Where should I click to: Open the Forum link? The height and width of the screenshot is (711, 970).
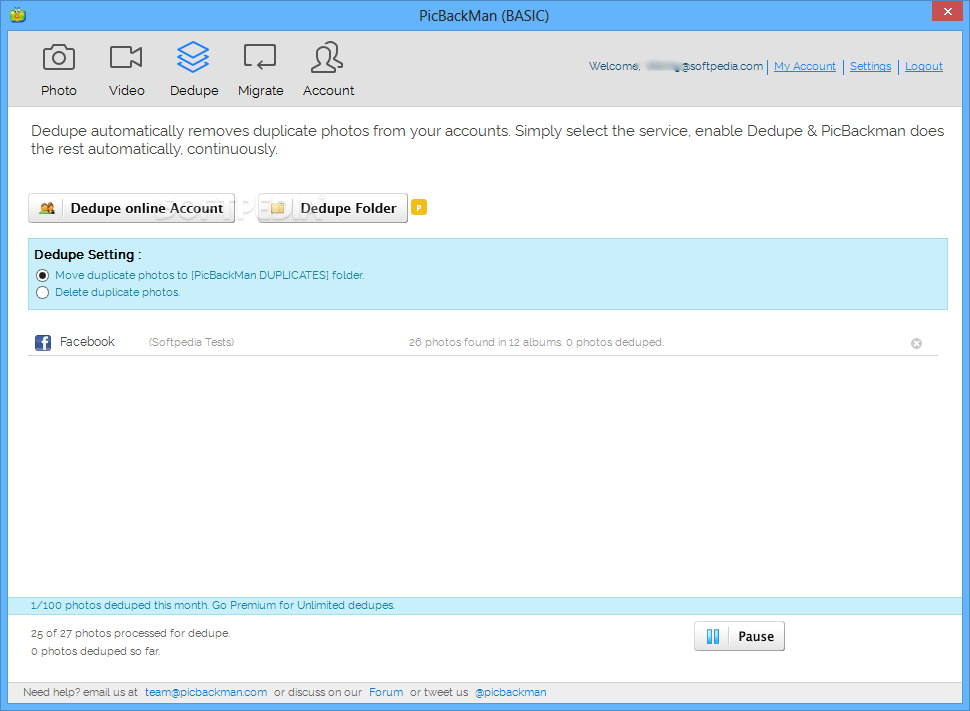coord(386,692)
